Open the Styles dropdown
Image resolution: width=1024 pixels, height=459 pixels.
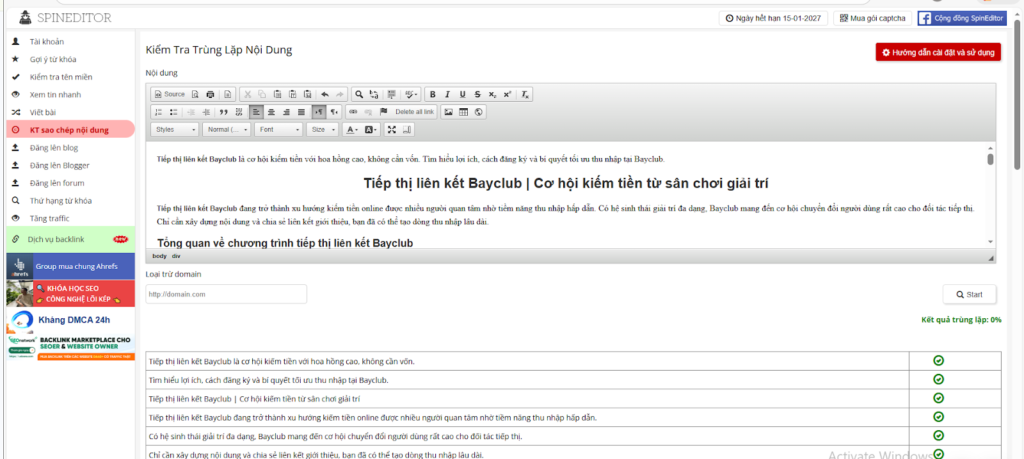[175, 130]
